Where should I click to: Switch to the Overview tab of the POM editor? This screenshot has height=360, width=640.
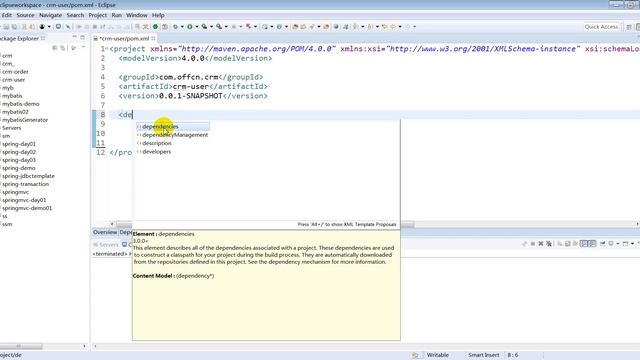point(105,232)
